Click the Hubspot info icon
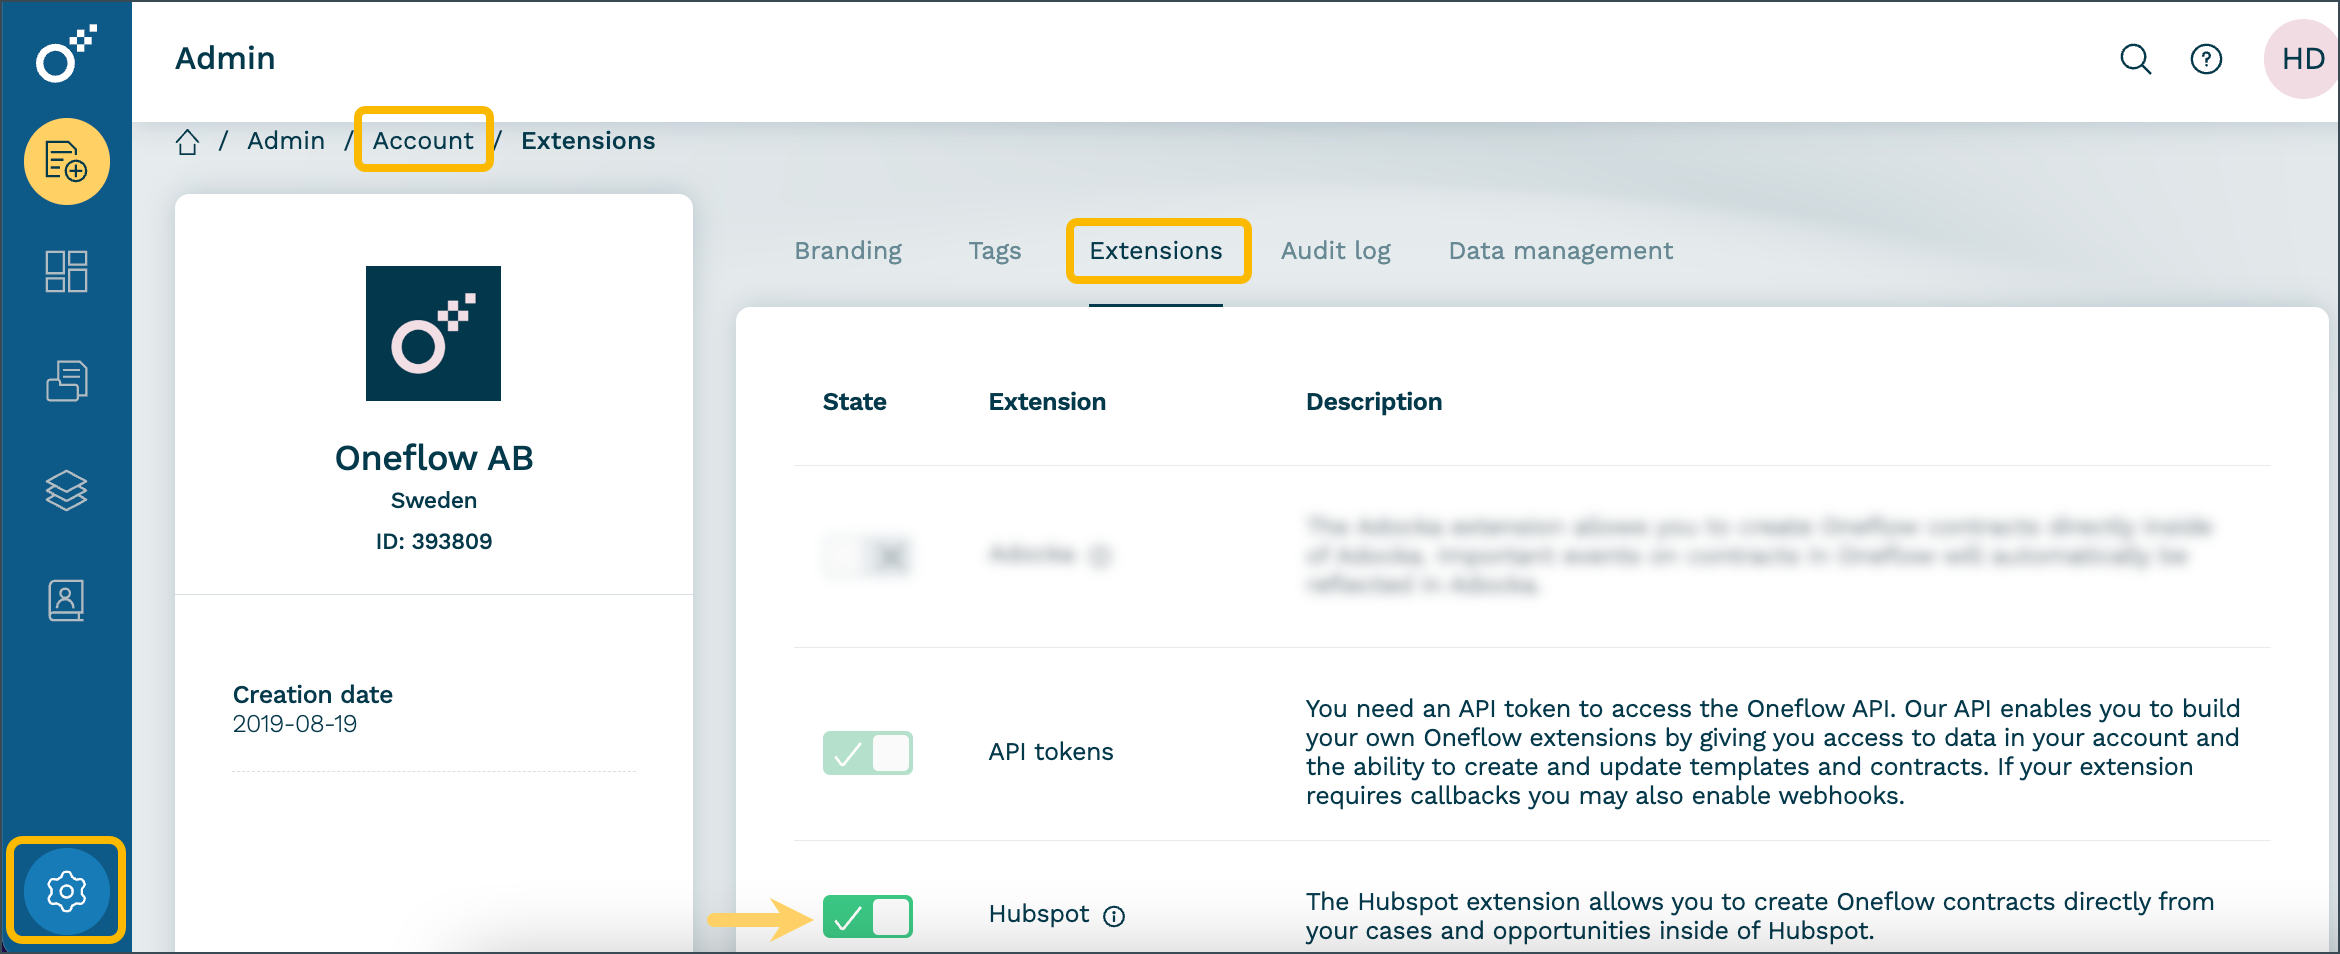Viewport: 2340px width, 954px height. click(x=1114, y=916)
